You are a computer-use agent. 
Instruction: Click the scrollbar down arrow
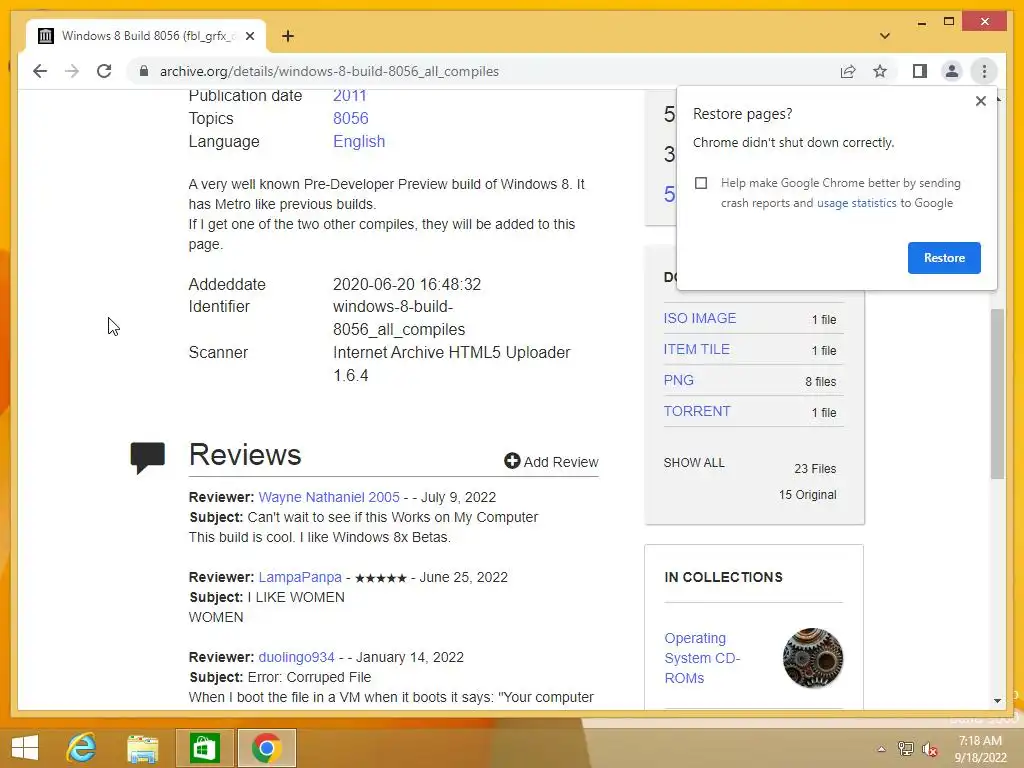[x=997, y=701]
